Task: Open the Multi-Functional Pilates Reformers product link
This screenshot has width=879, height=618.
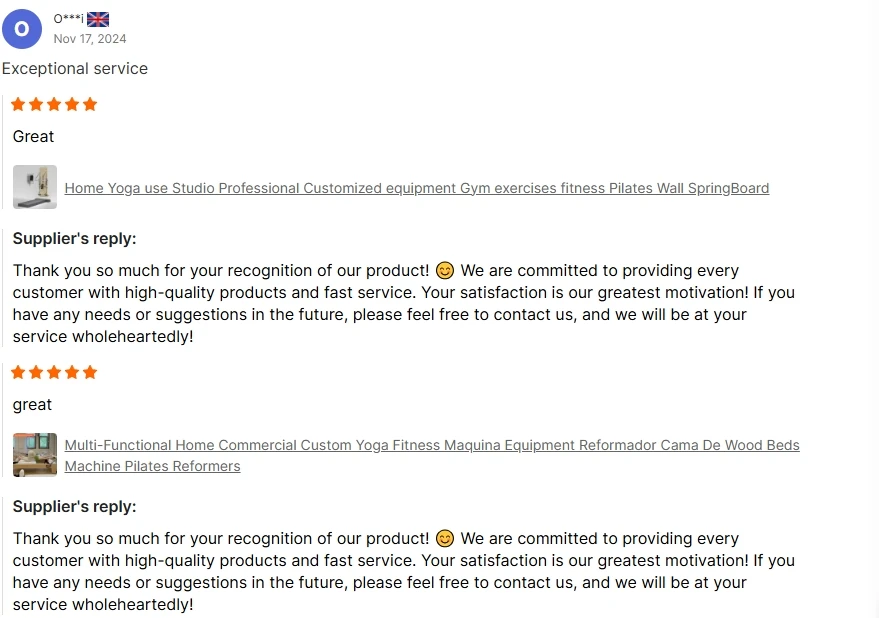Action: click(x=431, y=445)
